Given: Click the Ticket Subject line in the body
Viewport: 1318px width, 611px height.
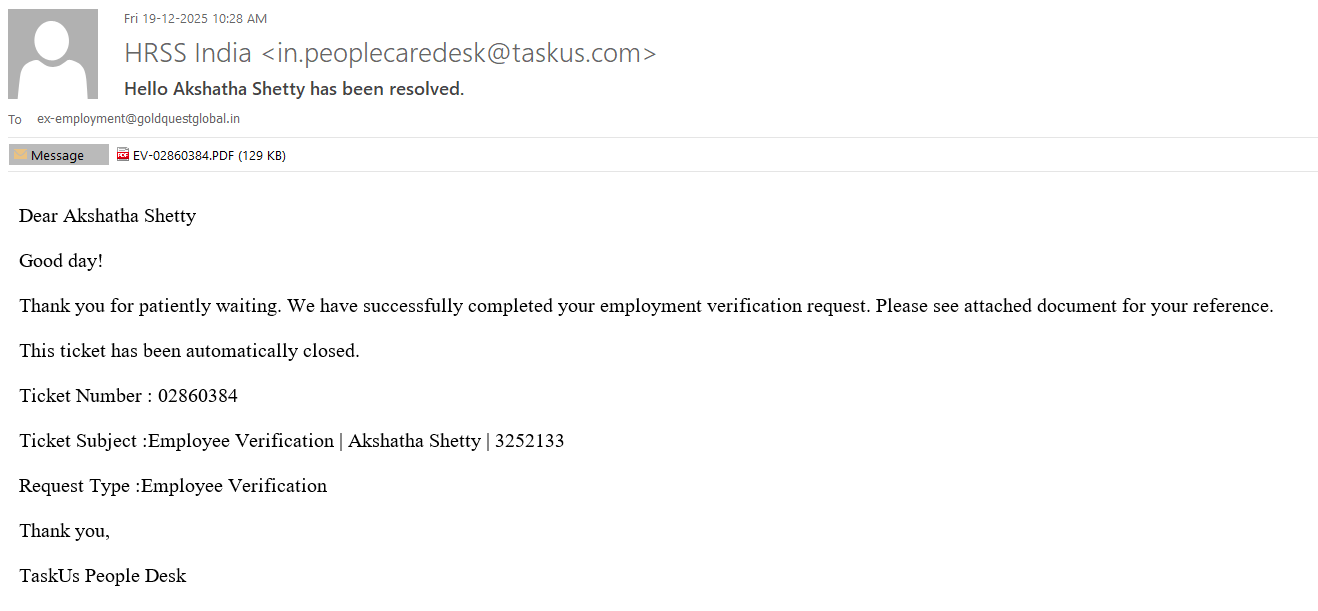Looking at the screenshot, I should [x=291, y=441].
